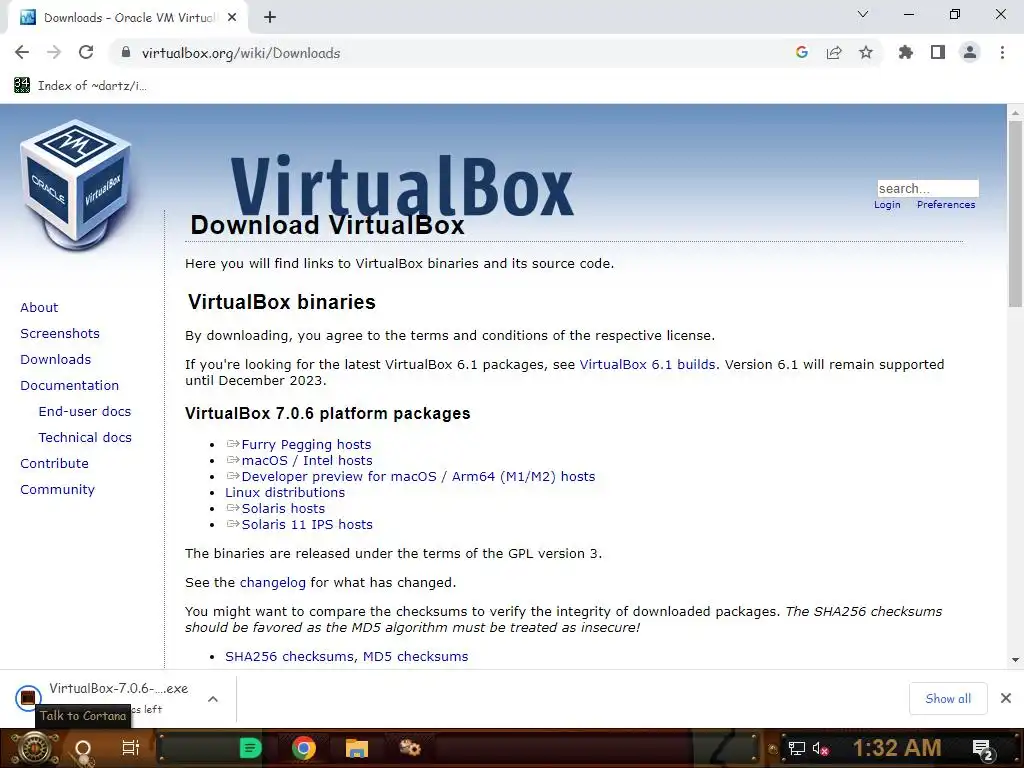Open the gears app in the taskbar

coord(410,748)
